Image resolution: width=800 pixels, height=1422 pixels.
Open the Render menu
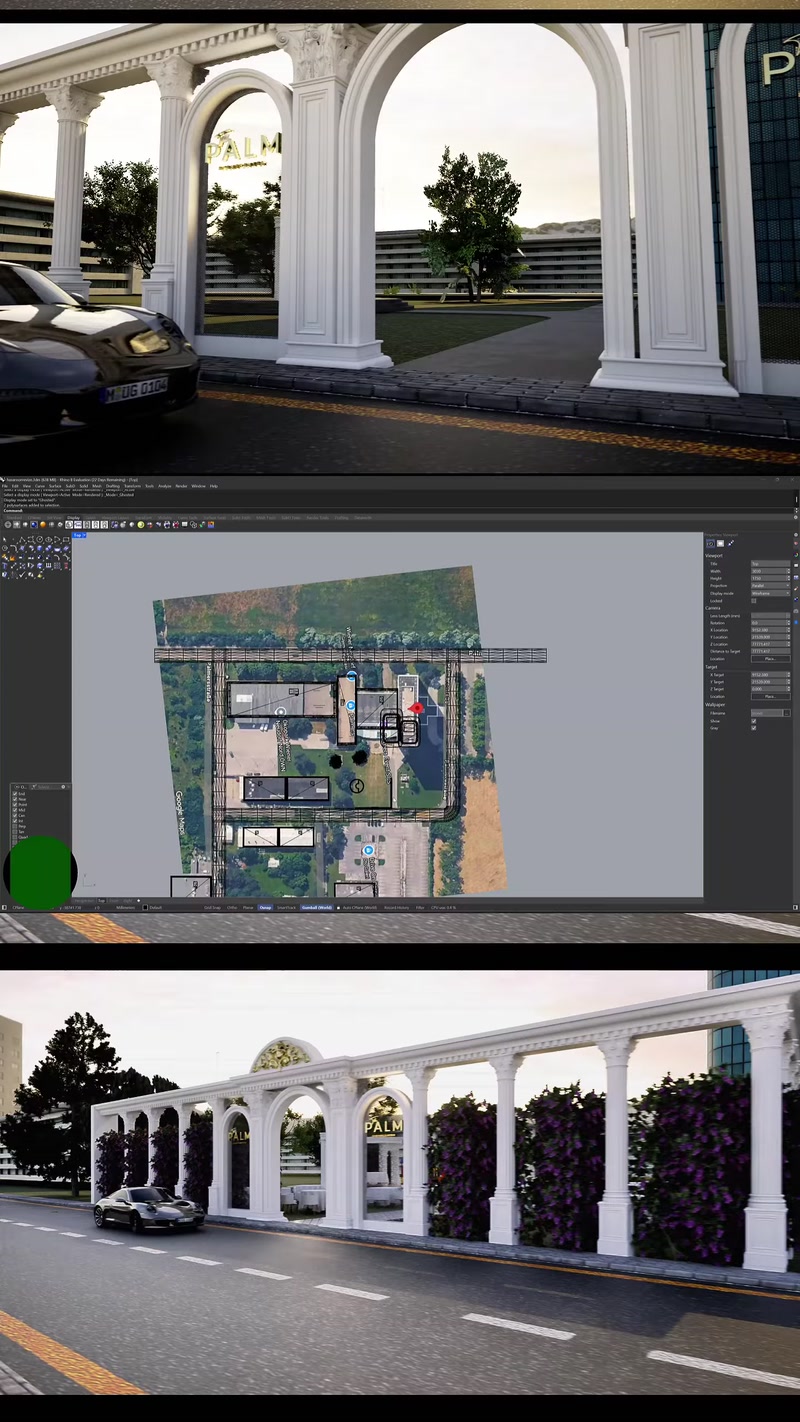[181, 486]
